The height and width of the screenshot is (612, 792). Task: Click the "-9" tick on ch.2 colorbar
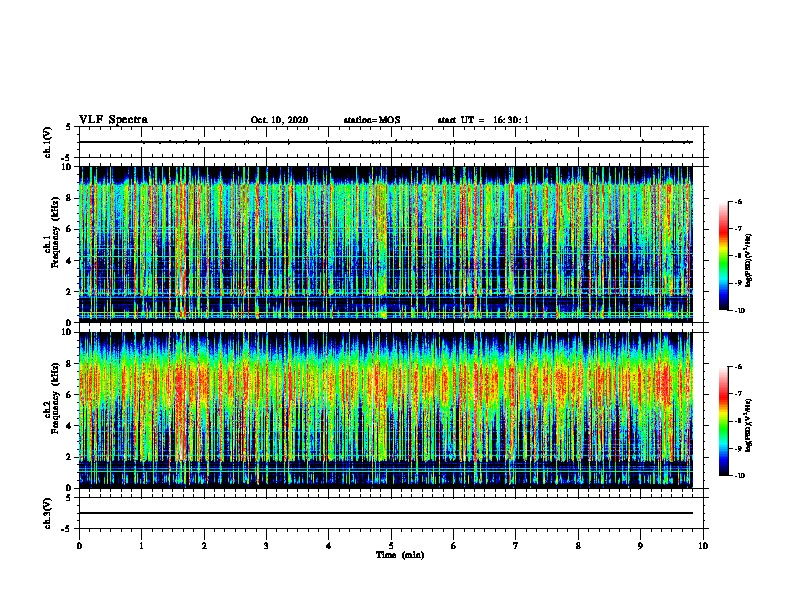tap(738, 448)
